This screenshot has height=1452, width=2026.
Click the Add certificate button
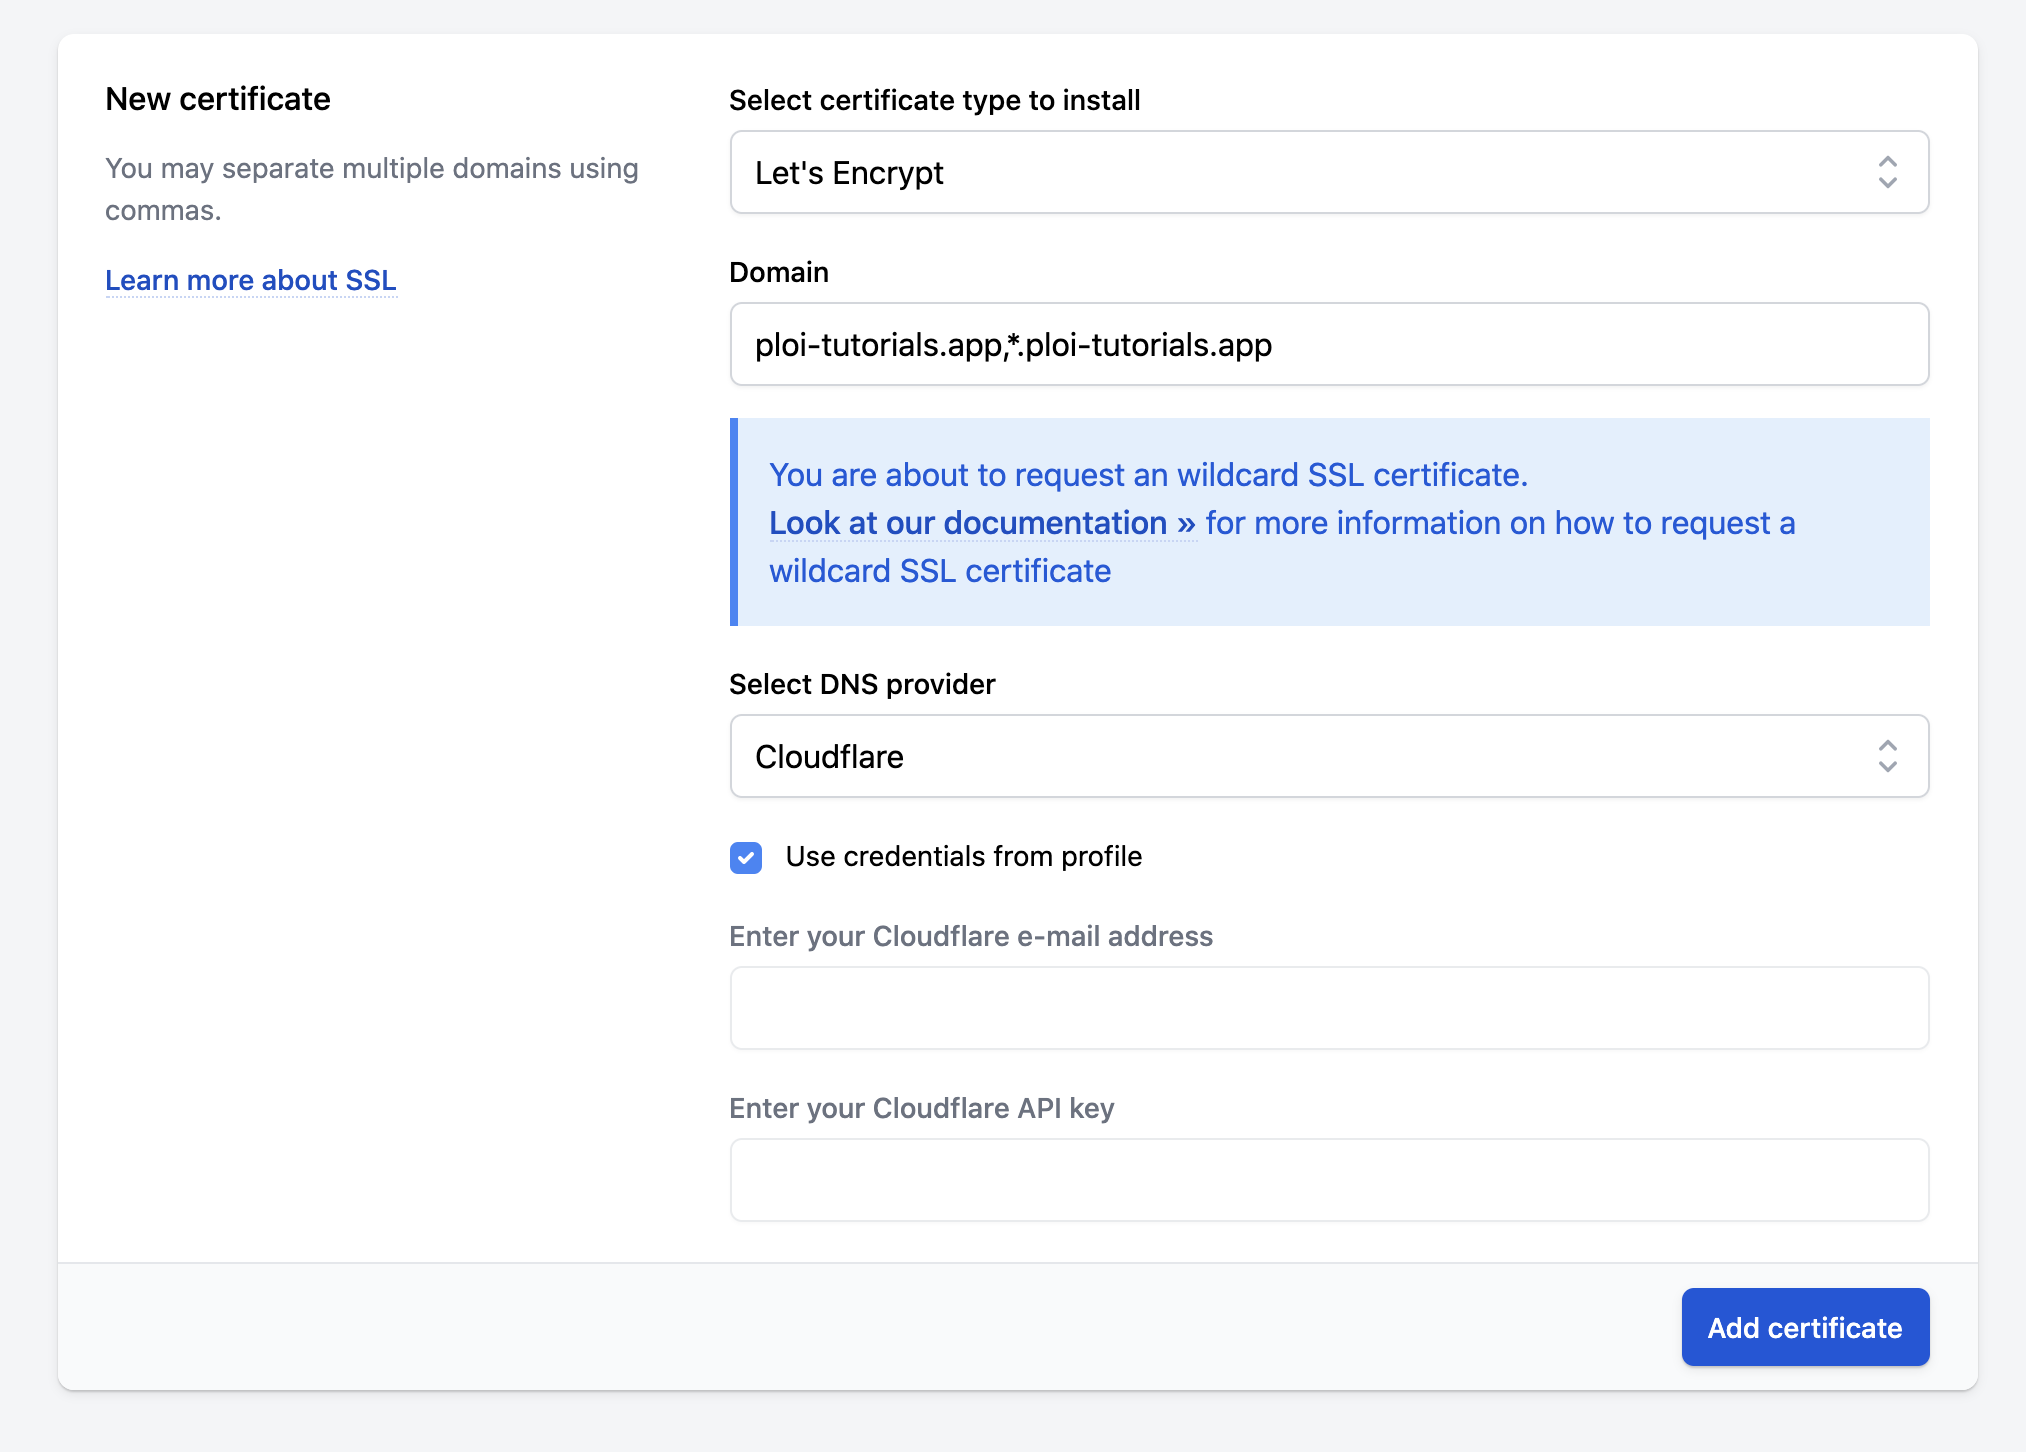1805,1327
